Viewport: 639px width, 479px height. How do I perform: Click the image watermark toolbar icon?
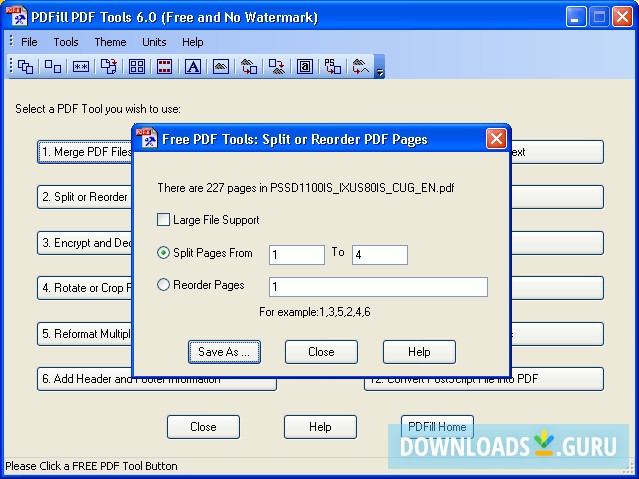click(x=221, y=66)
